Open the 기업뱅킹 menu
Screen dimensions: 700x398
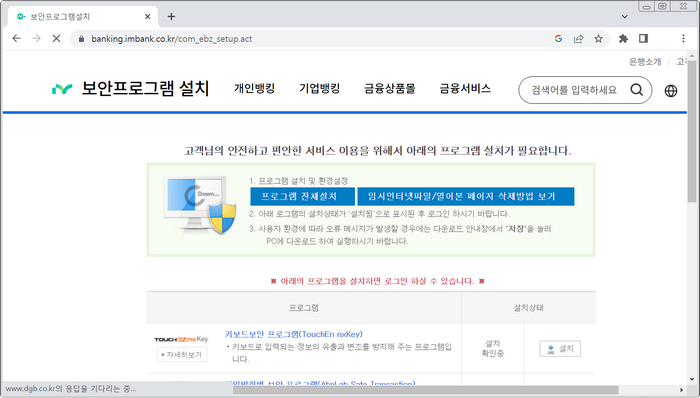320,88
